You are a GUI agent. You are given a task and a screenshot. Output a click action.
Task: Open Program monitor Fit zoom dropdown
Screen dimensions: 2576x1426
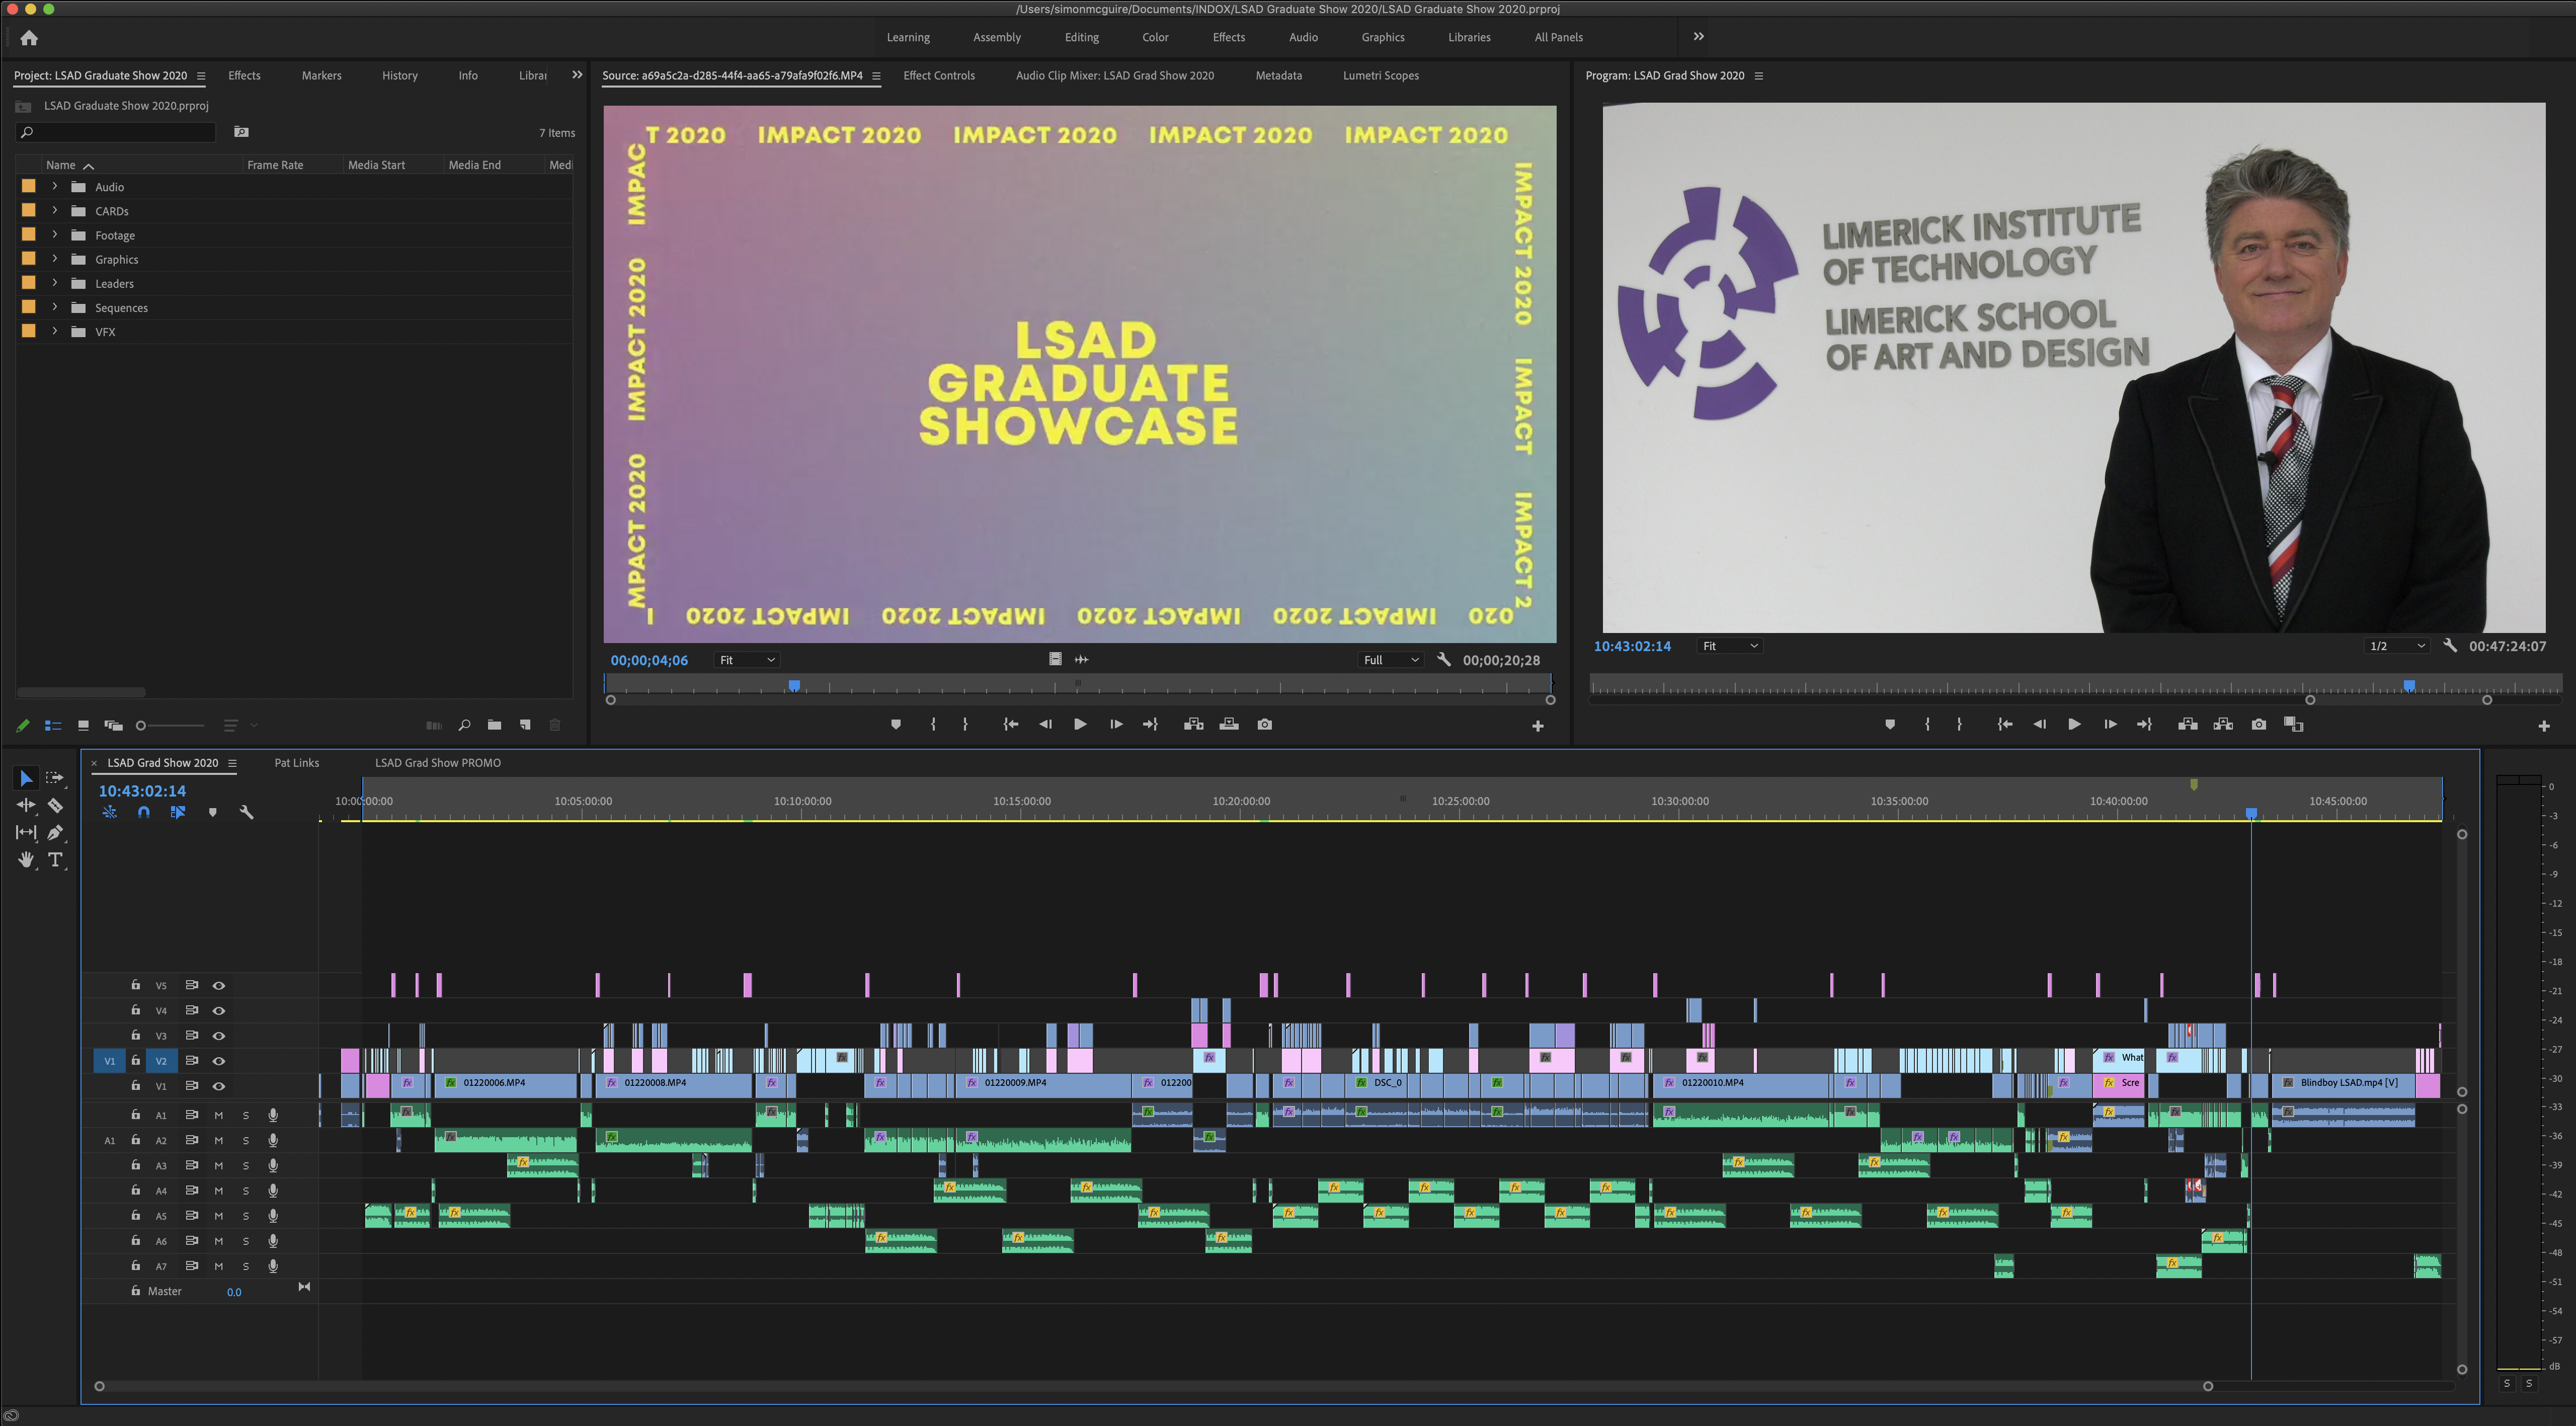point(1730,647)
